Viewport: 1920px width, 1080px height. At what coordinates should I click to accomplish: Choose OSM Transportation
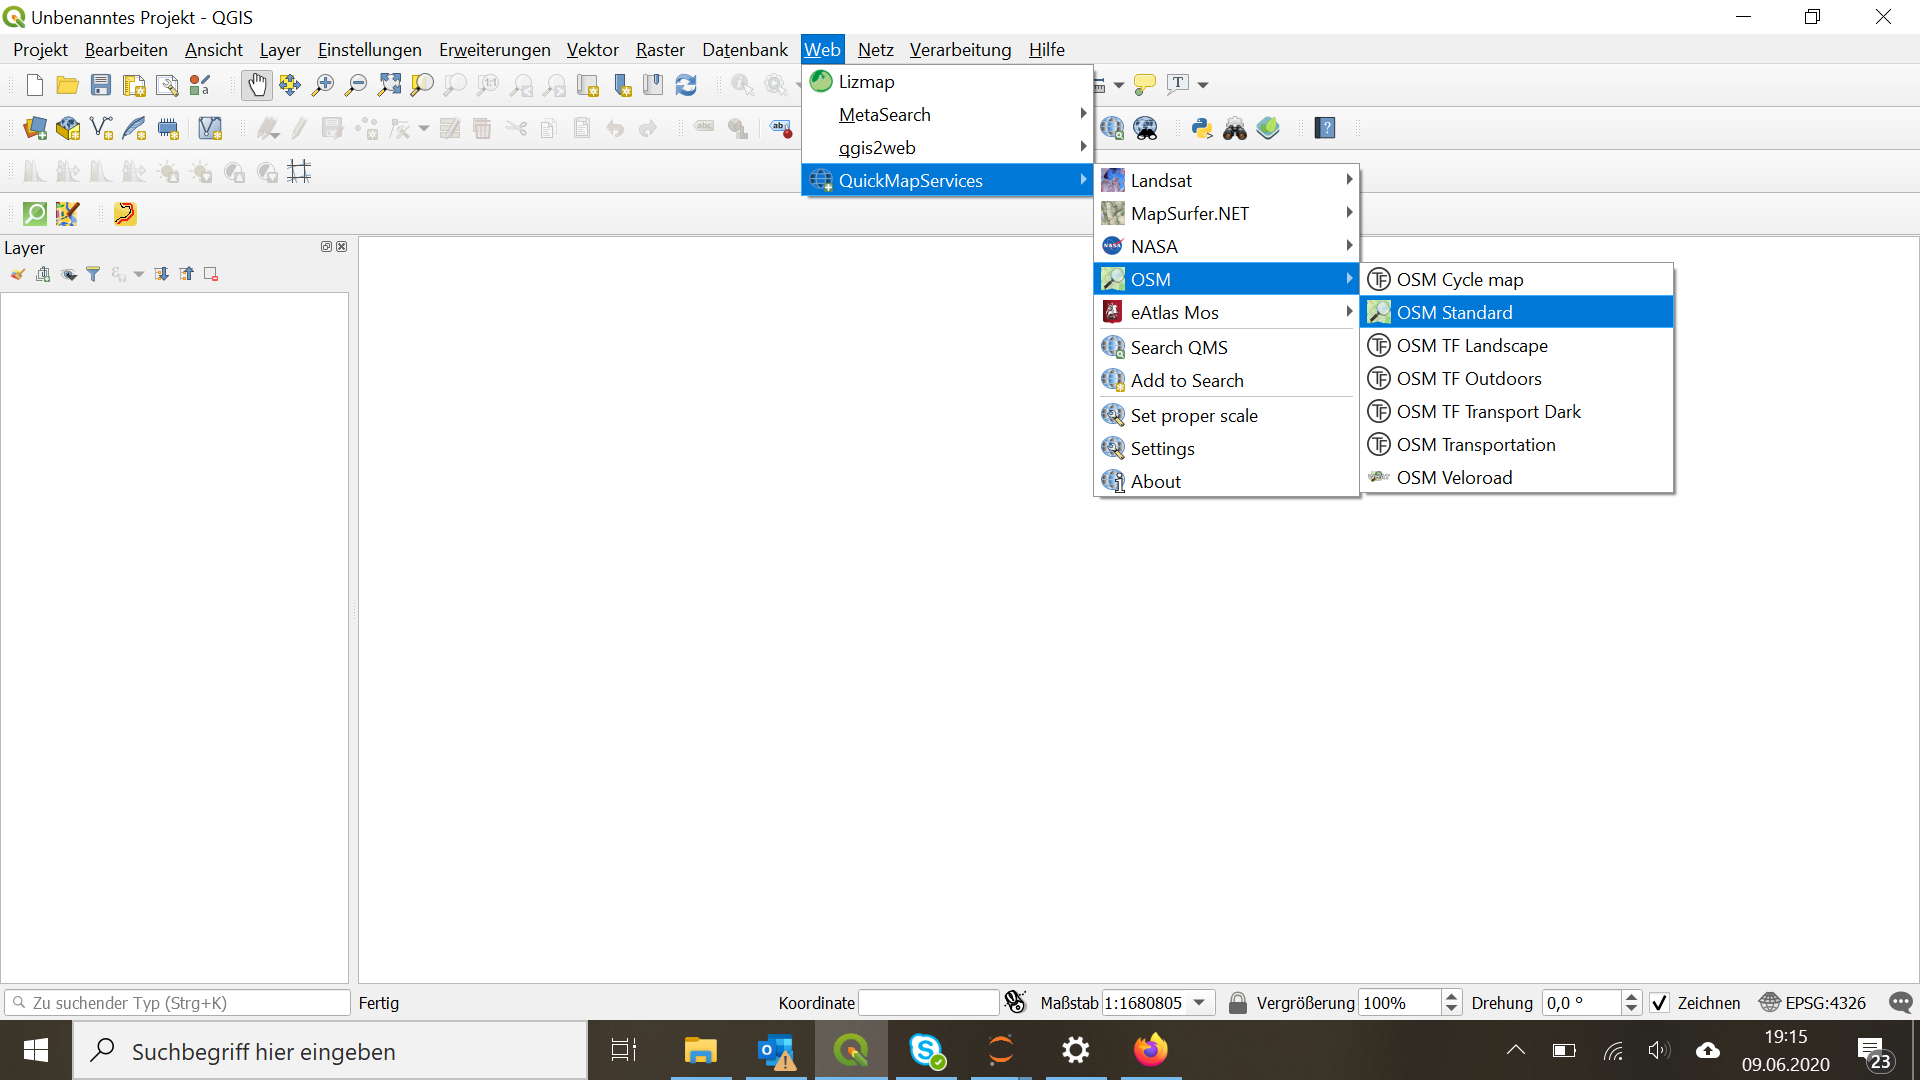[x=1517, y=444]
